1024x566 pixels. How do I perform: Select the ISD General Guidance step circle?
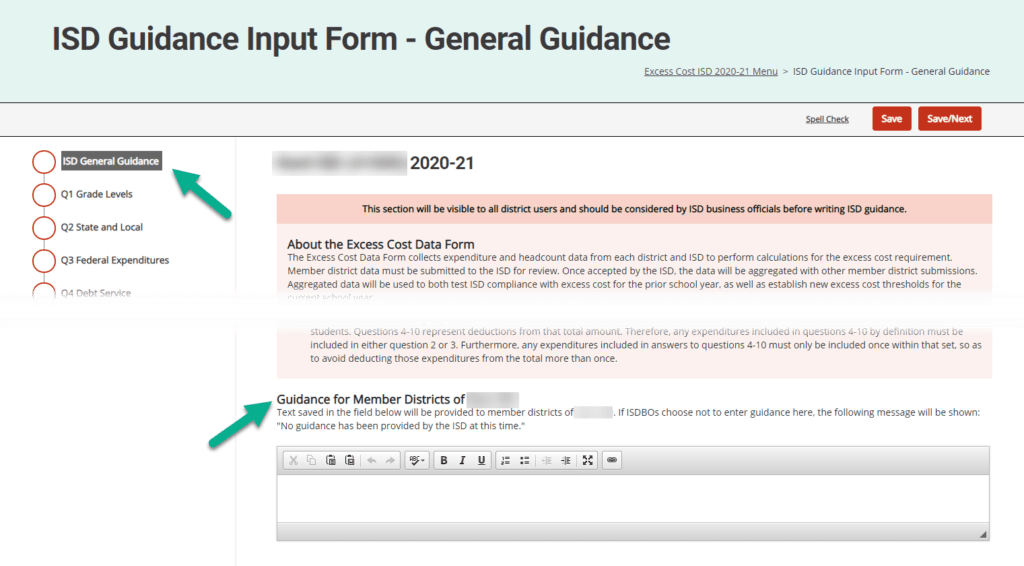(44, 161)
